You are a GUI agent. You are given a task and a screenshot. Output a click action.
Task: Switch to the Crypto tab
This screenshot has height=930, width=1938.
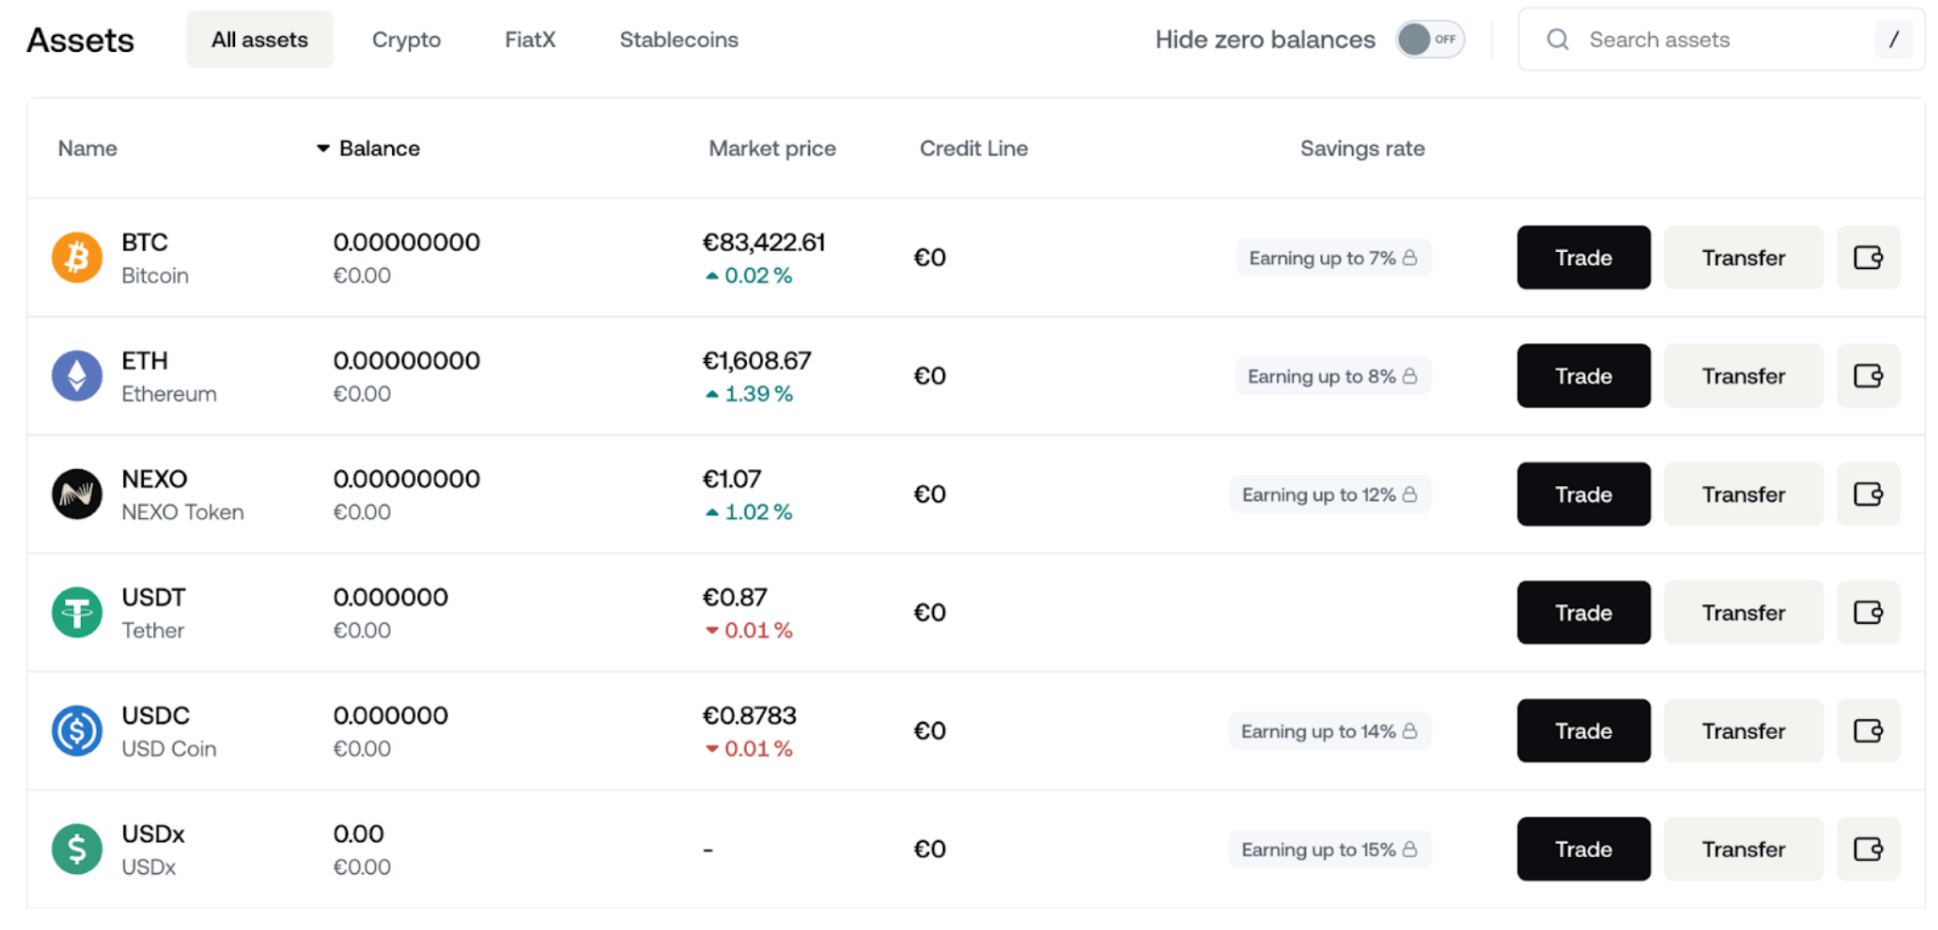pos(406,40)
